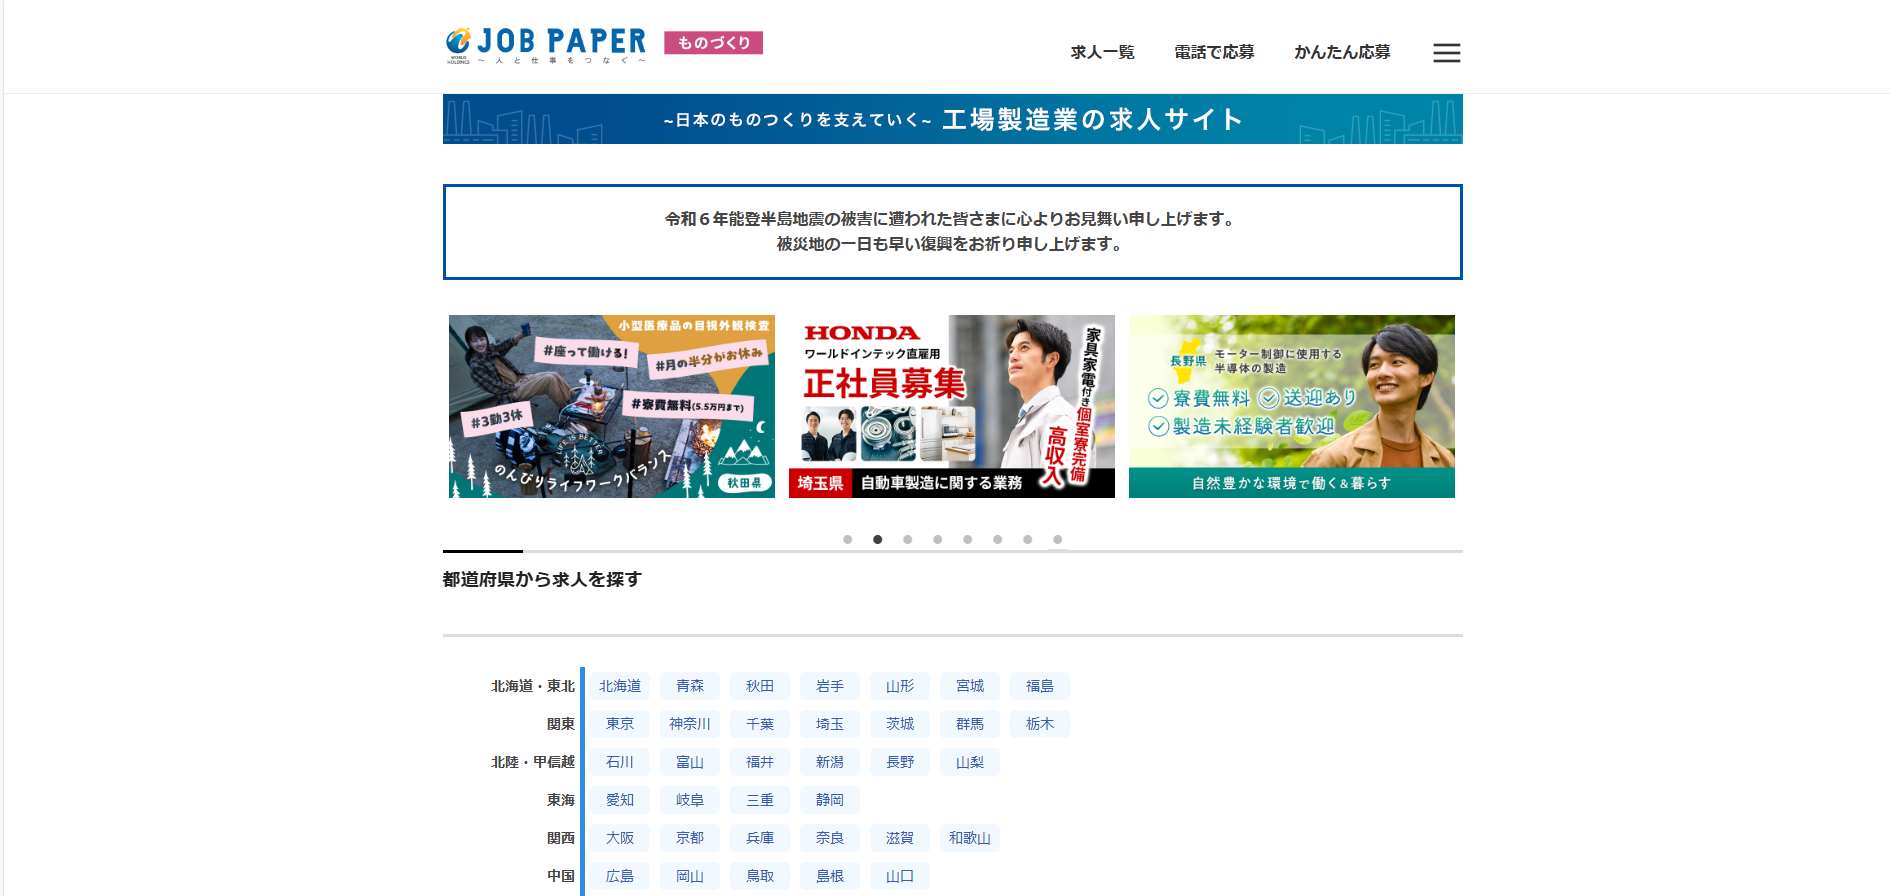Viewport: 1891px width, 896px height.
Task: Pick 広島 from Chugoku region
Action: [620, 876]
